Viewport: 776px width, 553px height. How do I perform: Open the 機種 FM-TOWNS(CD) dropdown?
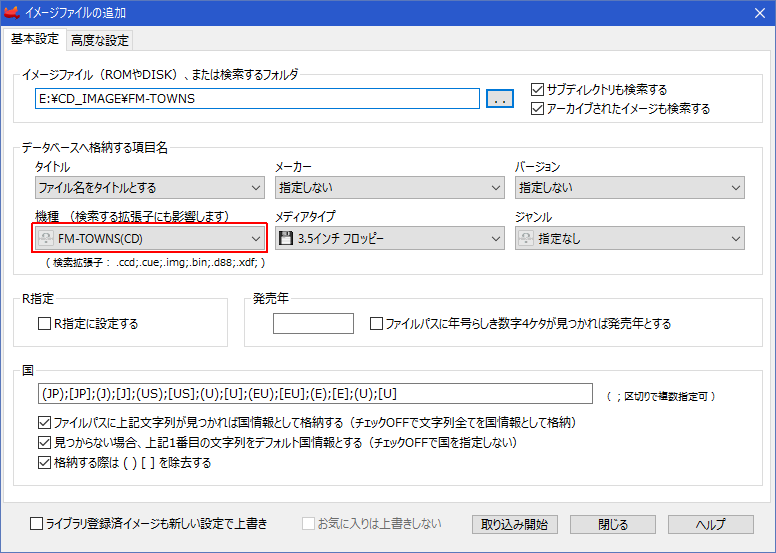tap(149, 238)
